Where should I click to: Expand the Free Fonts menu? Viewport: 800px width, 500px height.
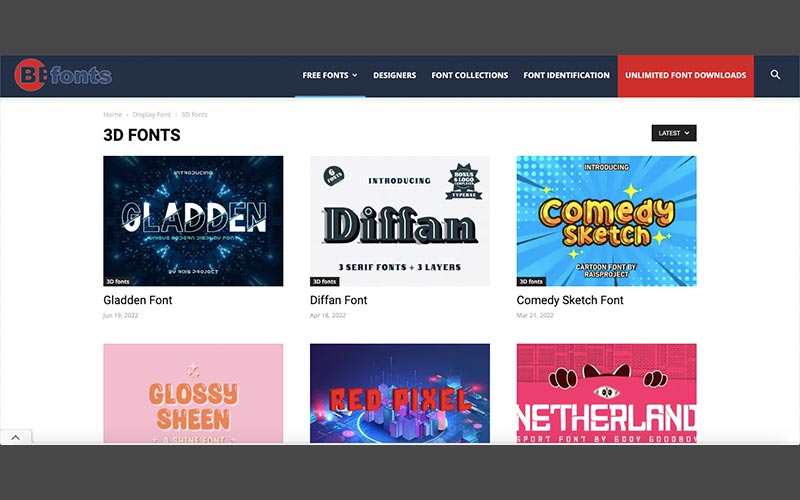pyautogui.click(x=330, y=76)
